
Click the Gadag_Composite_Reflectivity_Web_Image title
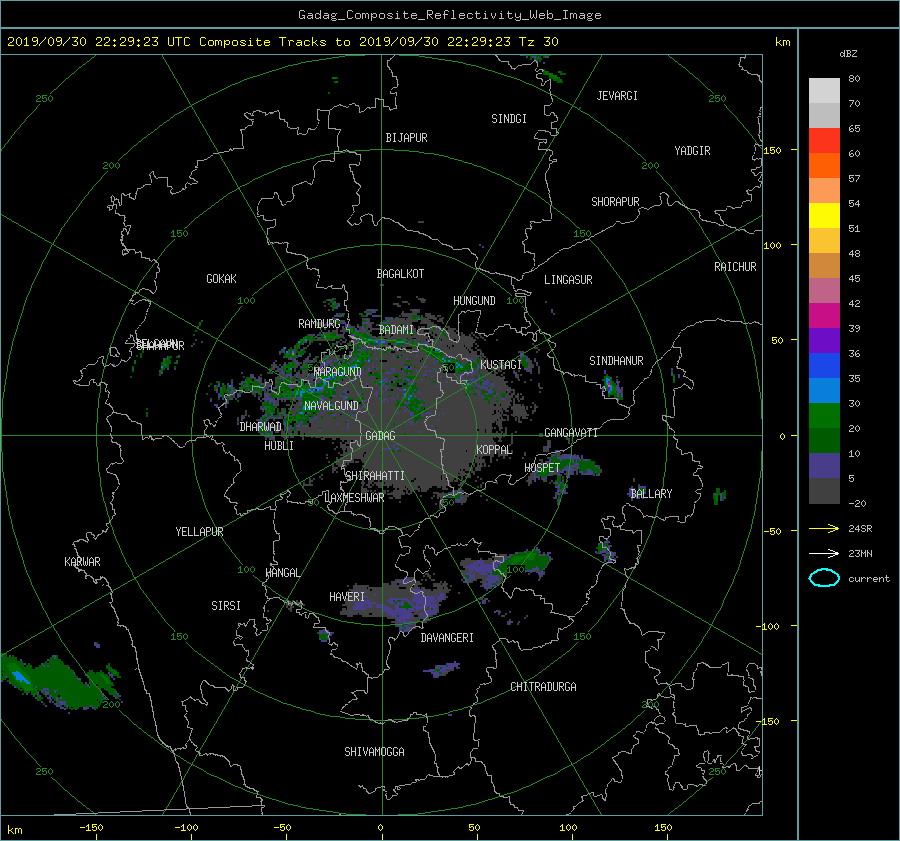click(x=449, y=14)
